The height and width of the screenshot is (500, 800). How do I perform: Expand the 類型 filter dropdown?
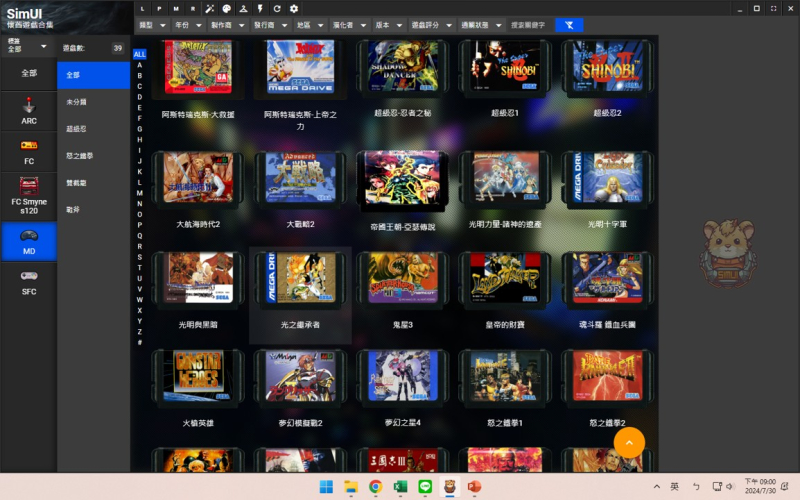[152, 25]
